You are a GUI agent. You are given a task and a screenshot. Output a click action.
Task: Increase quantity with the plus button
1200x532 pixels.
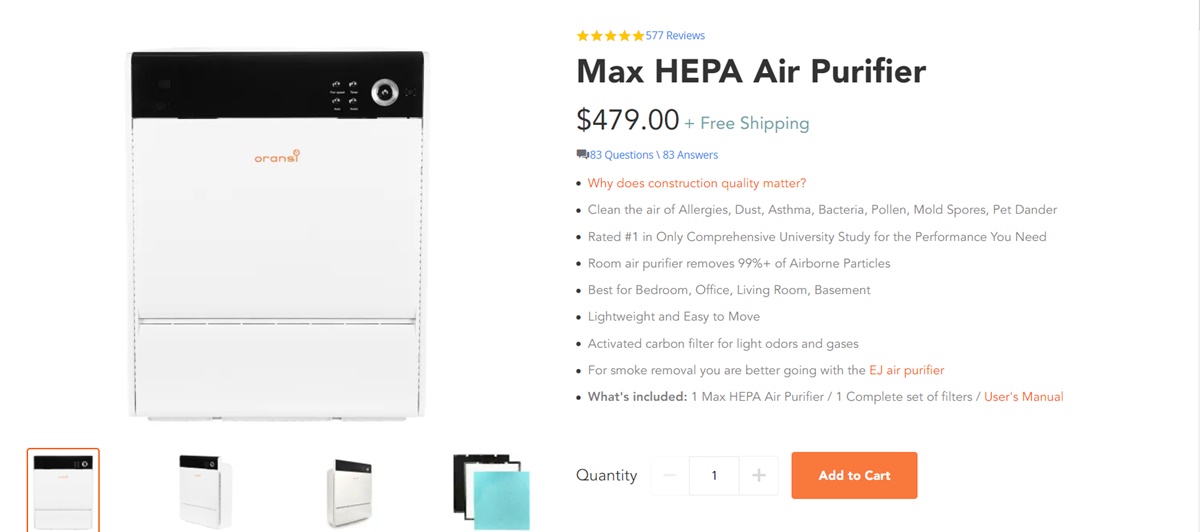tap(758, 476)
